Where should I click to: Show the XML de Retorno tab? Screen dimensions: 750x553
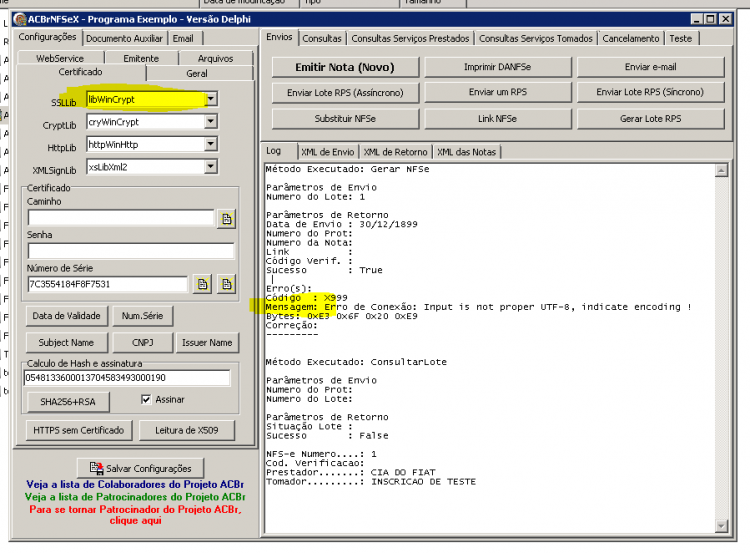[x=396, y=152]
